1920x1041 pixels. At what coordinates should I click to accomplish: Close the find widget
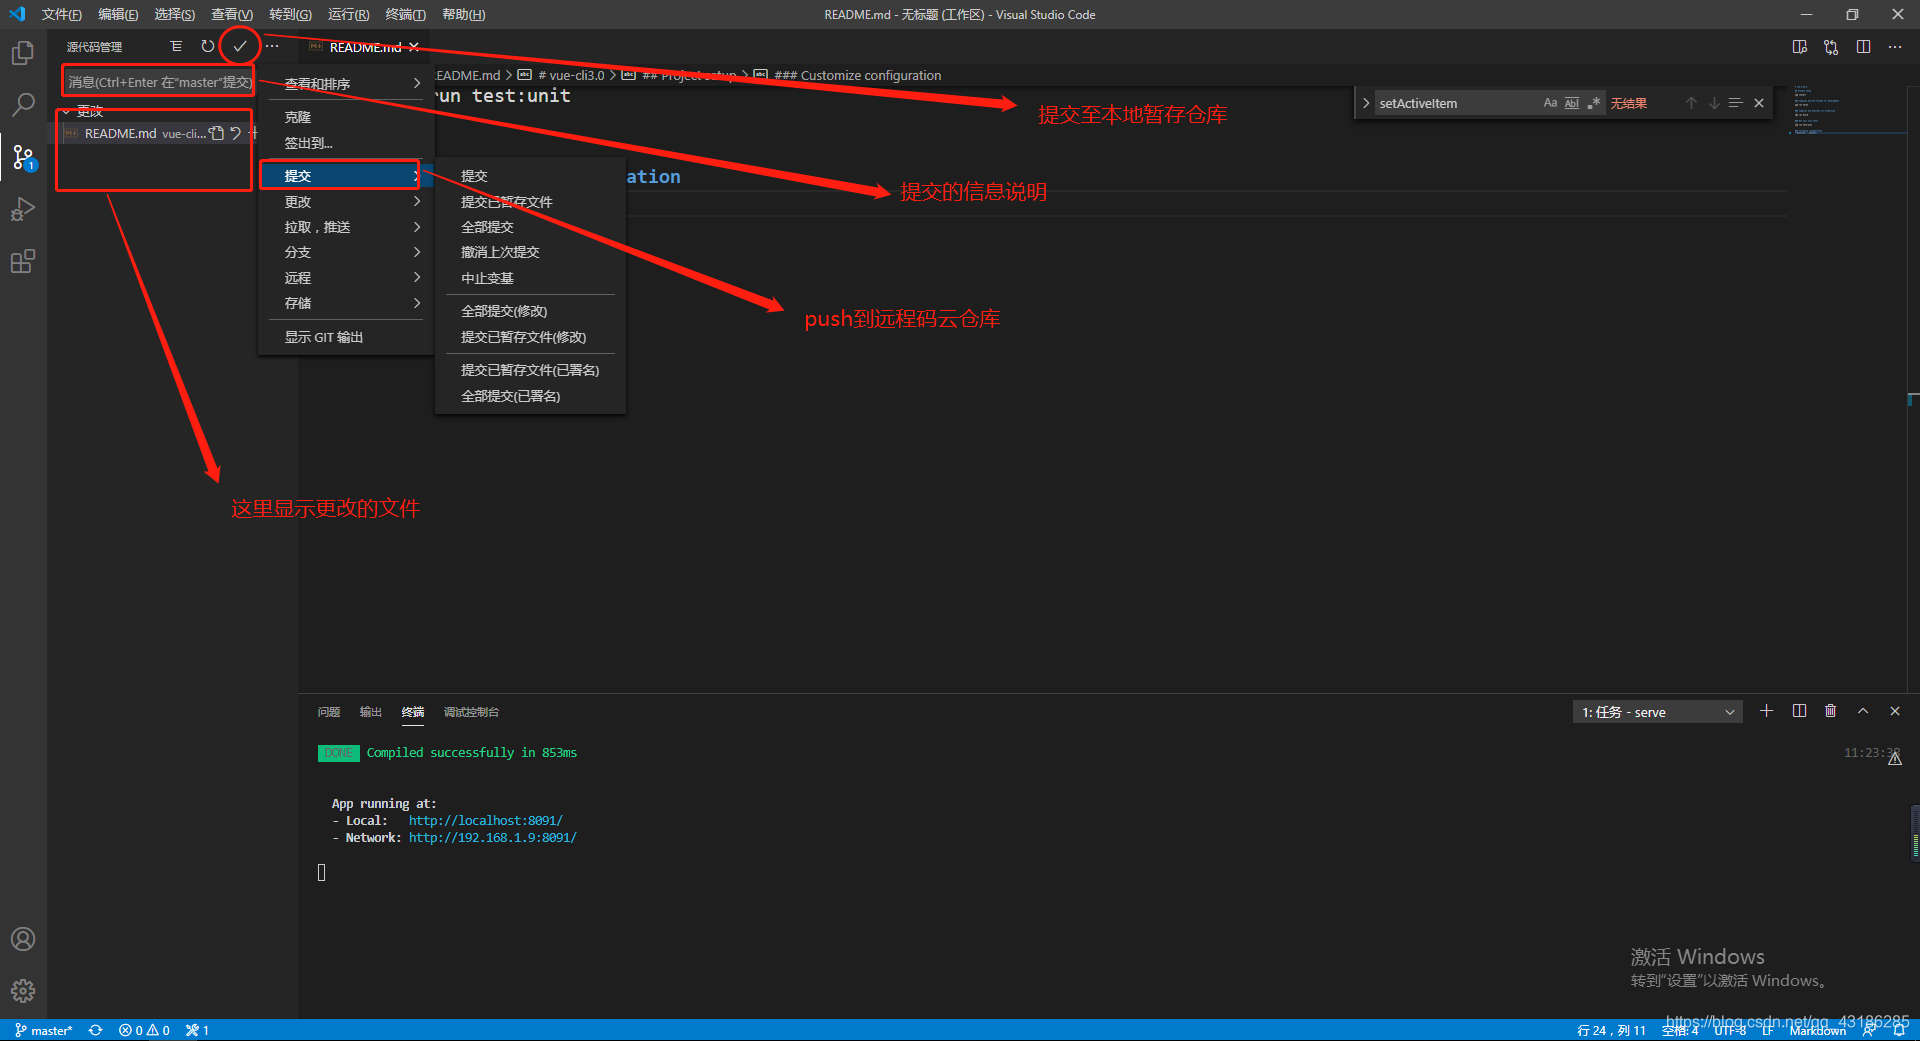click(x=1759, y=103)
